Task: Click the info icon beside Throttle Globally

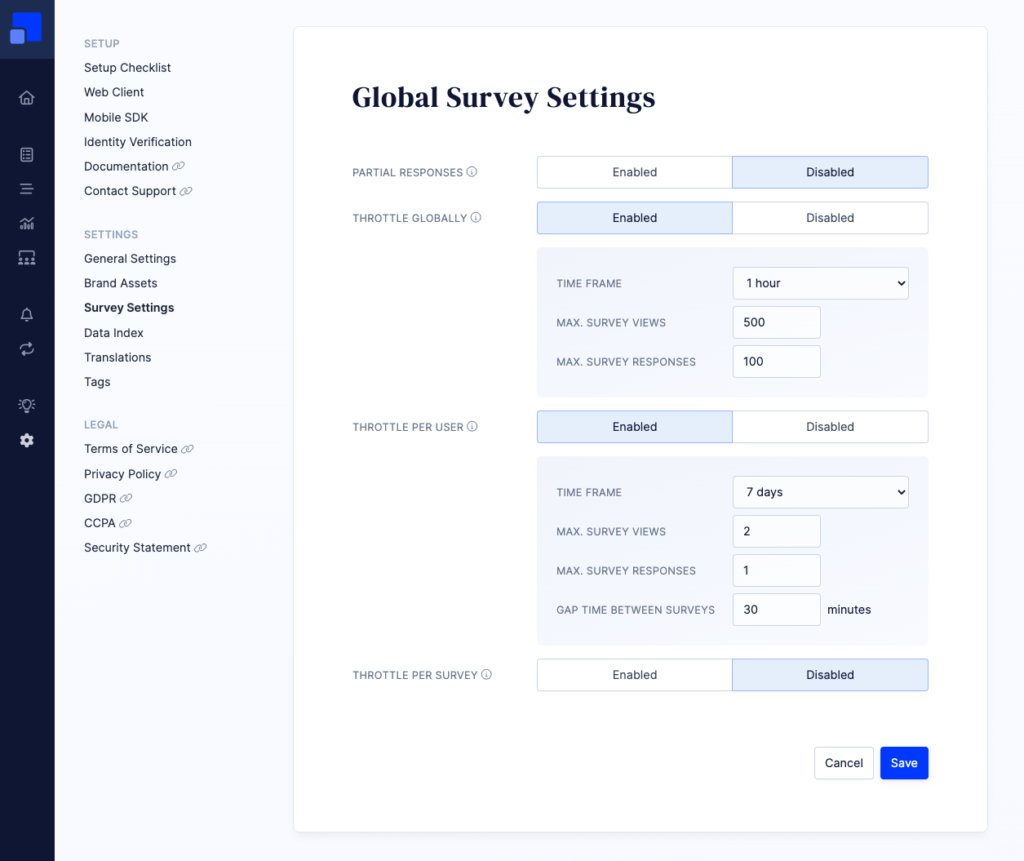Action: tap(476, 218)
